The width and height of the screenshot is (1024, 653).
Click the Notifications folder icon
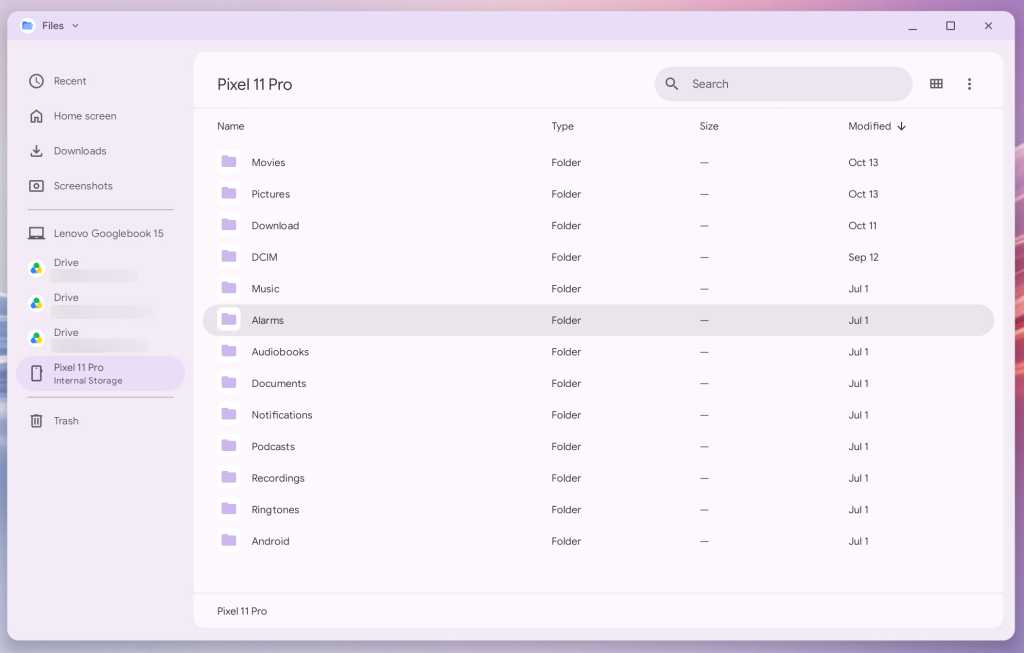coord(229,414)
